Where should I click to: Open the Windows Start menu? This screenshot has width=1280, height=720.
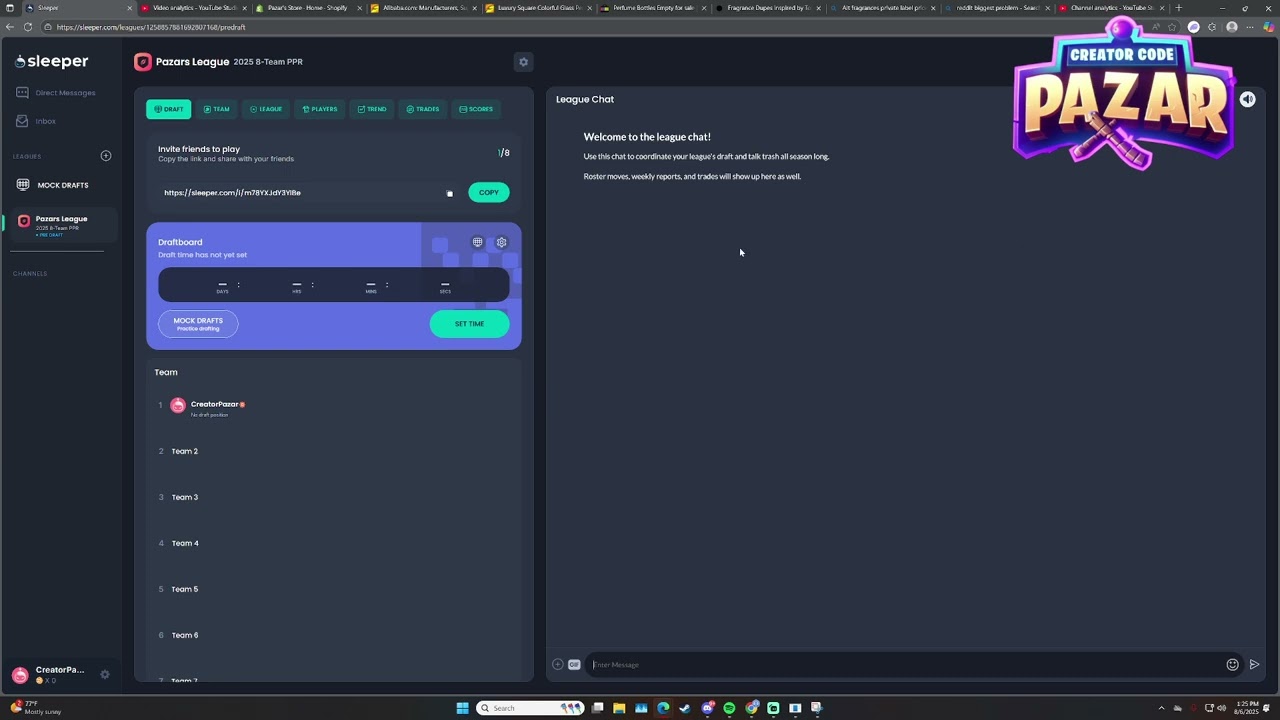coord(462,708)
